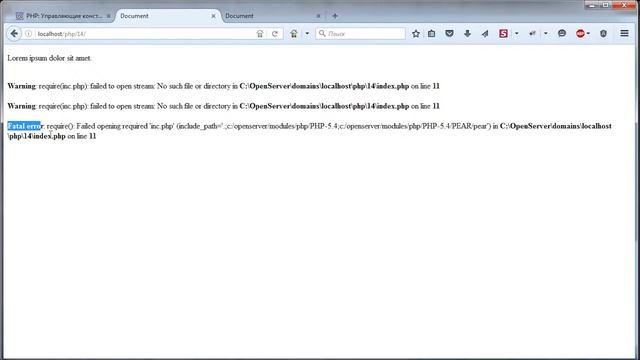Click the reader-mode icon inside the address bar
This screenshot has height=360, width=640.
click(260, 34)
